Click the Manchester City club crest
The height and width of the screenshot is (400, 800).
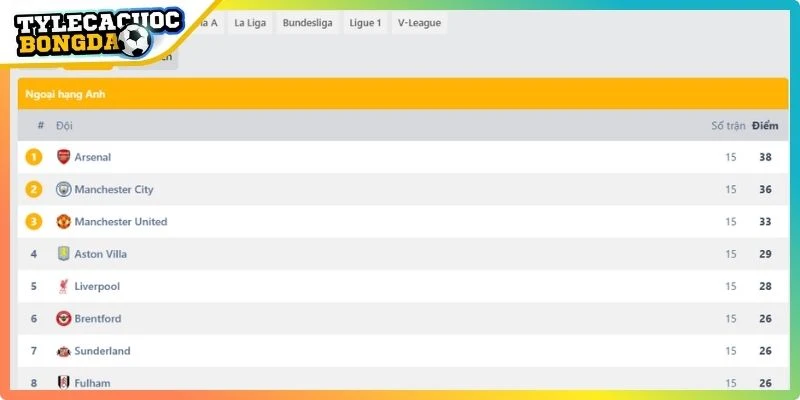pyautogui.click(x=63, y=189)
